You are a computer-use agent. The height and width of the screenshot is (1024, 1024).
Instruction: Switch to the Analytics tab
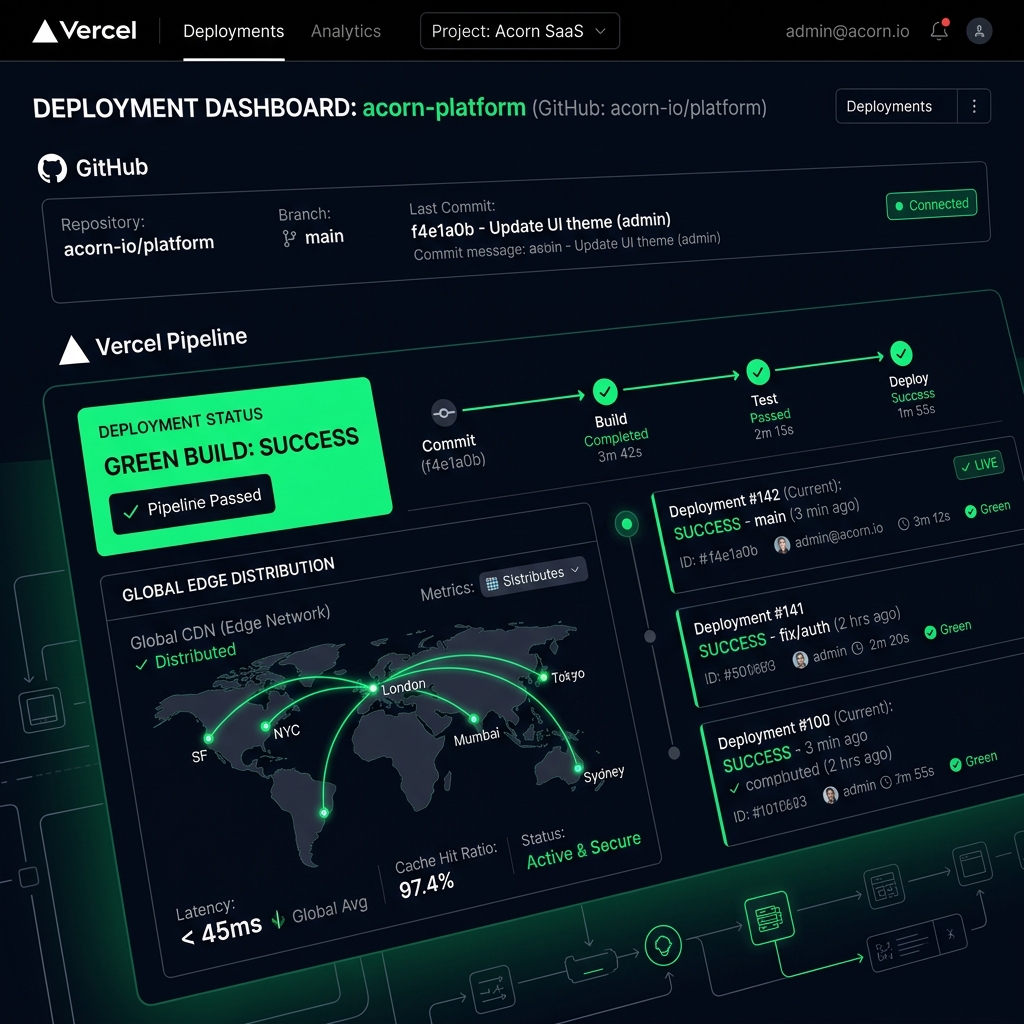pyautogui.click(x=345, y=31)
